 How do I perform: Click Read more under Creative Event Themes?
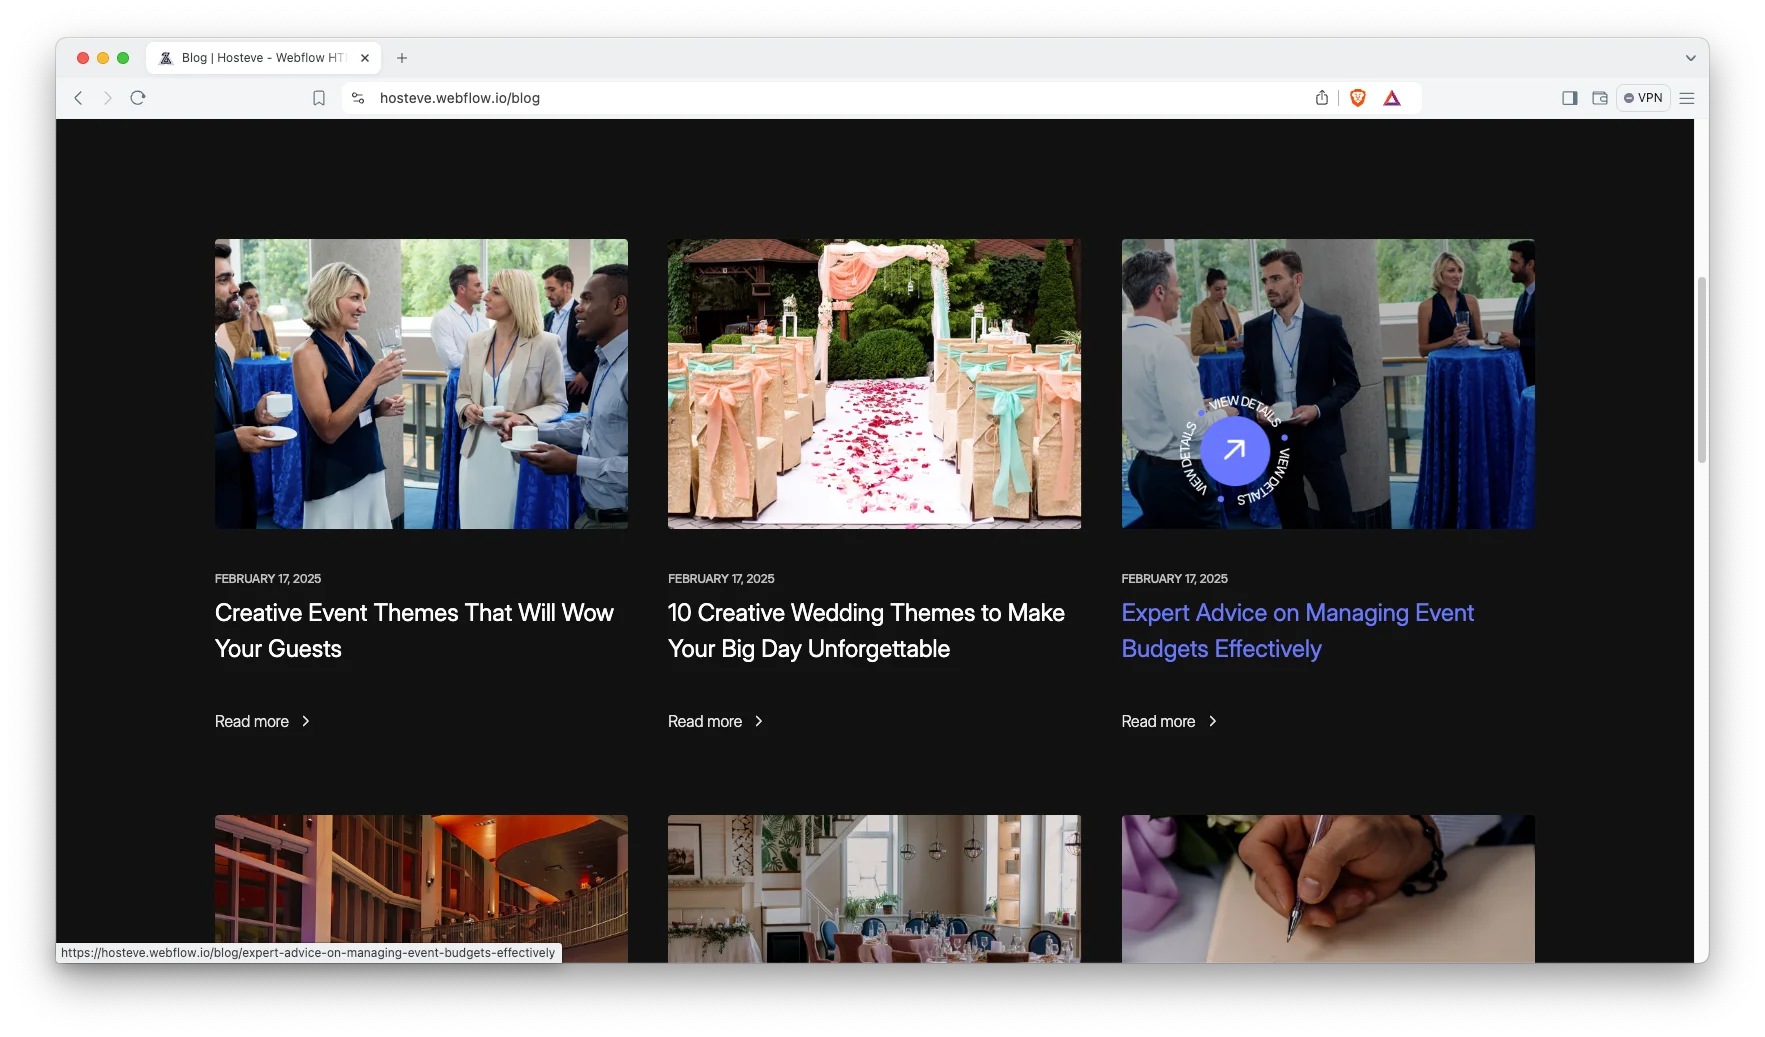coord(252,721)
